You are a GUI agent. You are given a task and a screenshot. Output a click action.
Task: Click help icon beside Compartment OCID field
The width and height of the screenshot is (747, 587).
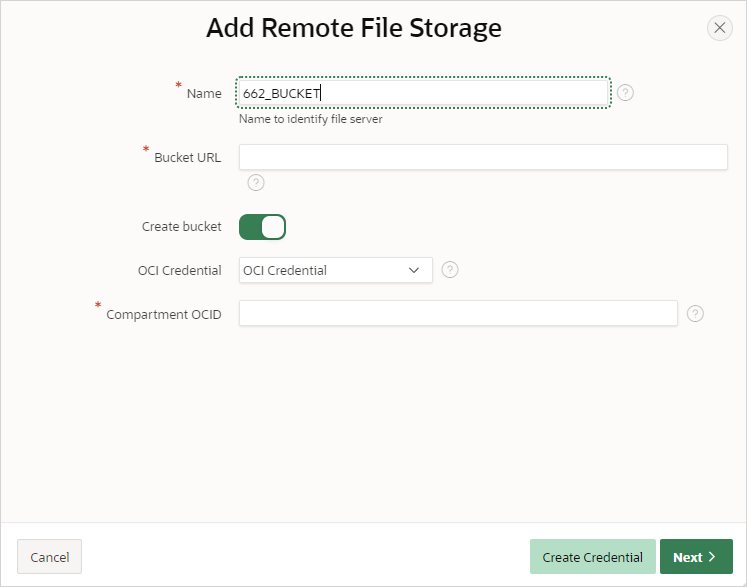click(696, 313)
